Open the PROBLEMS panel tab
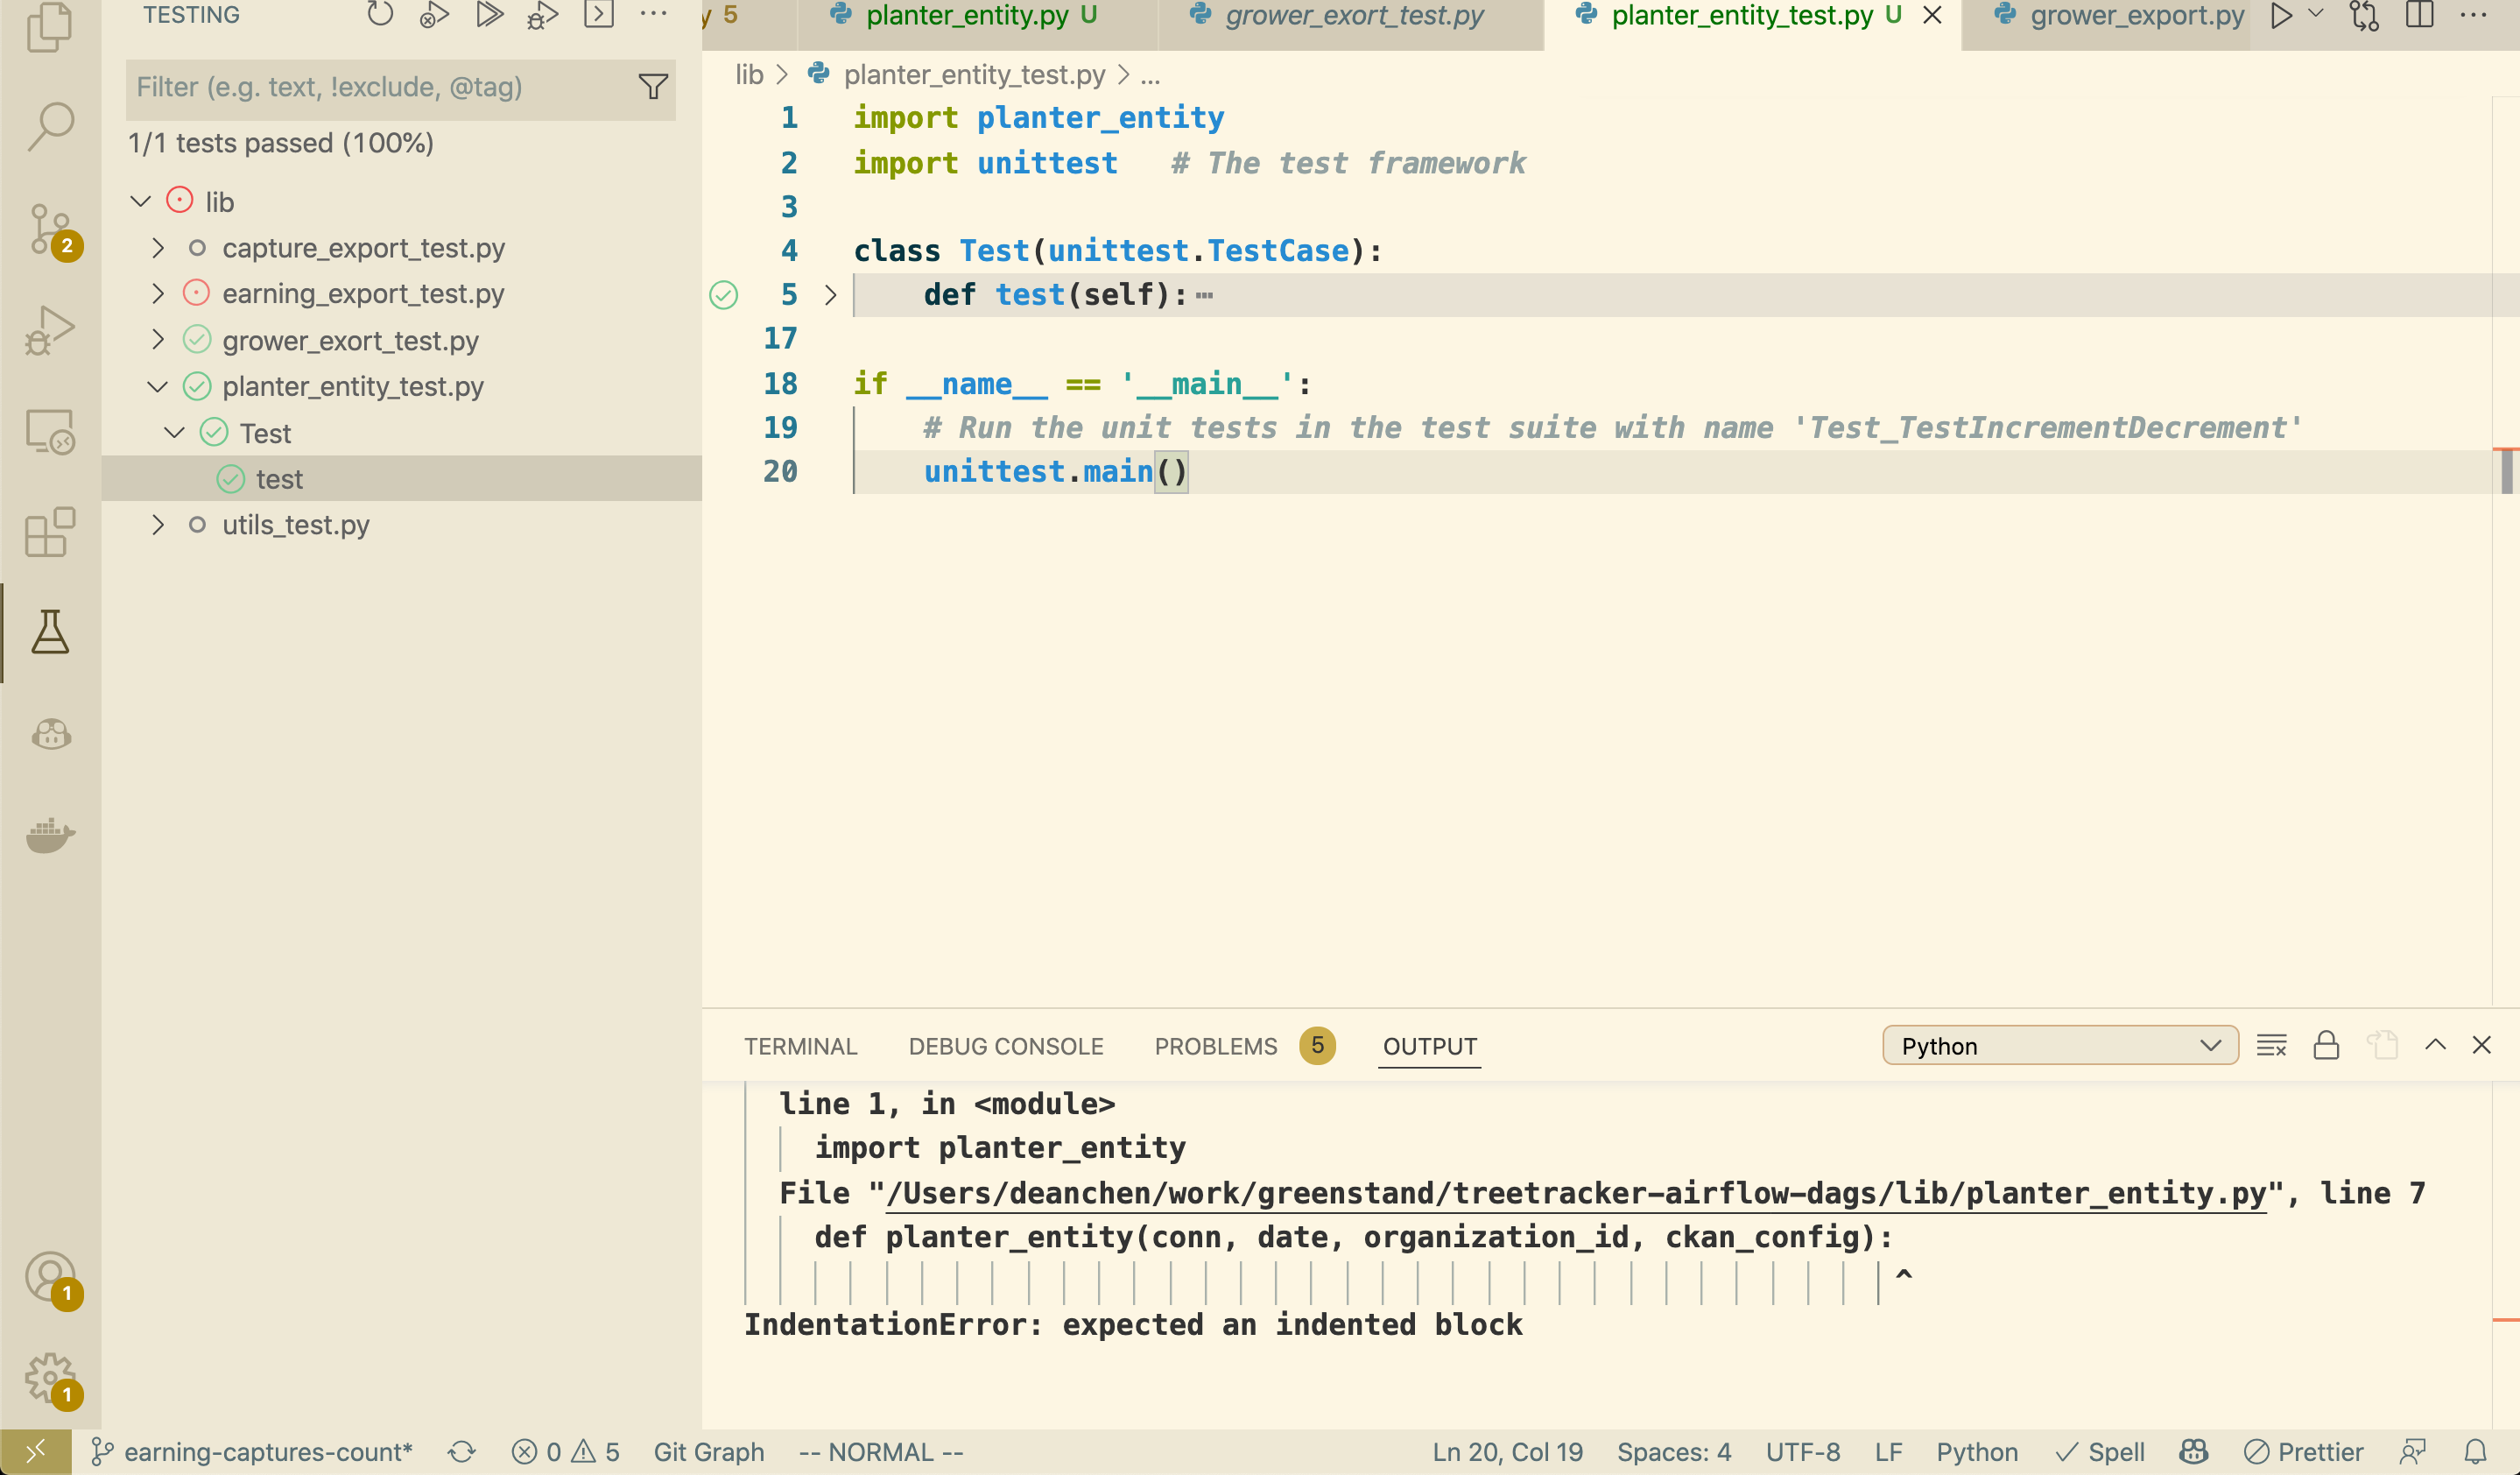 [1244, 1046]
